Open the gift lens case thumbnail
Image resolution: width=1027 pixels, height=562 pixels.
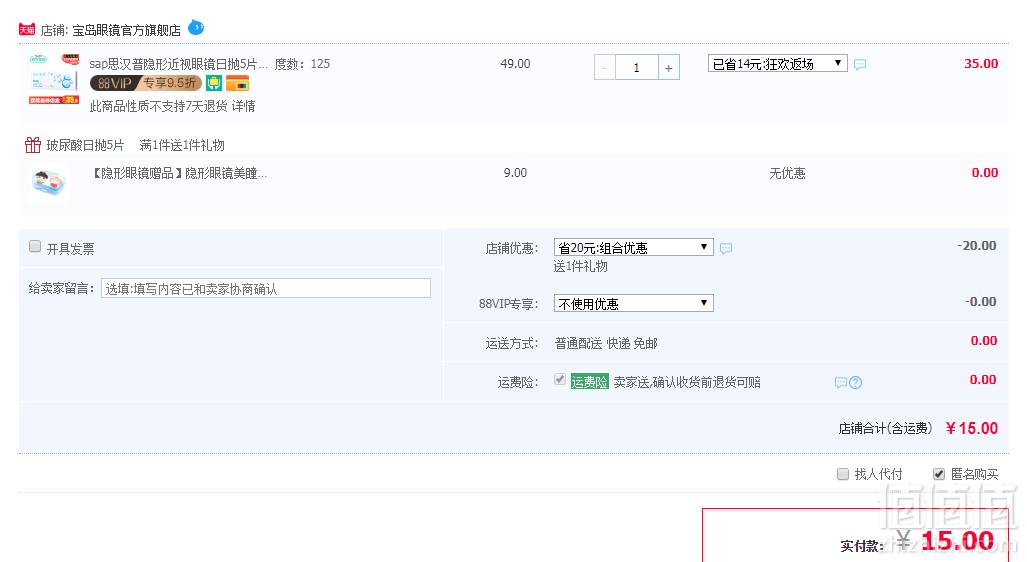[50, 182]
